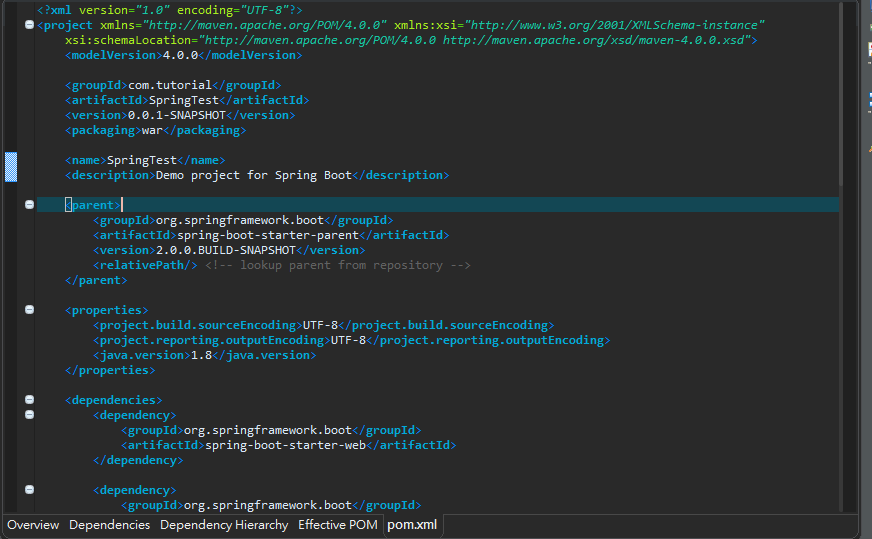Click the Demo project description text

(x=253, y=175)
